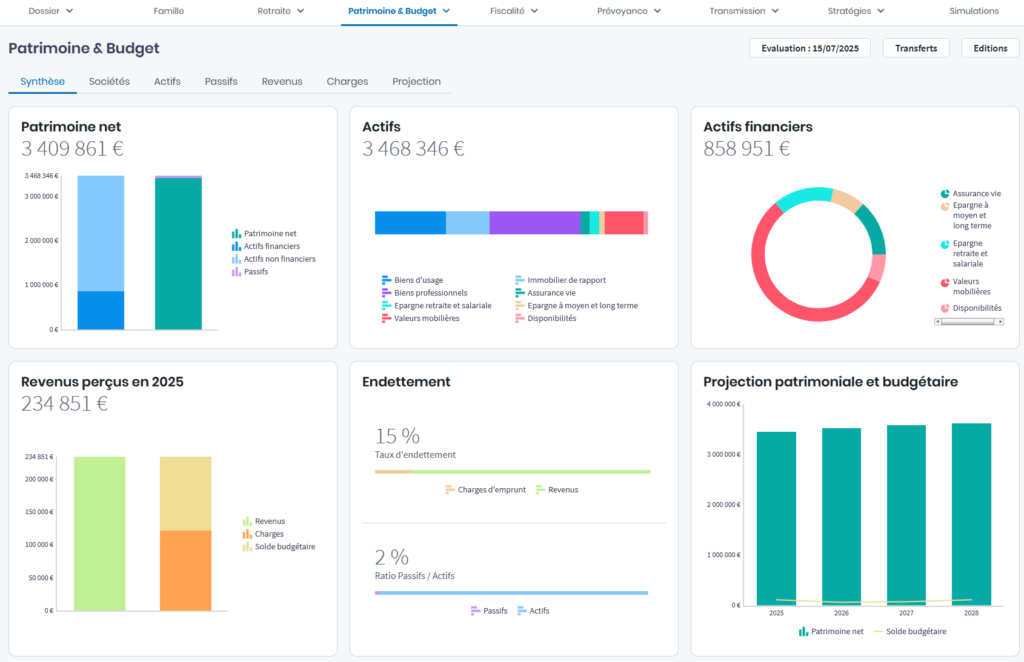
Task: Switch to the Sociétés tab
Action: tap(109, 81)
